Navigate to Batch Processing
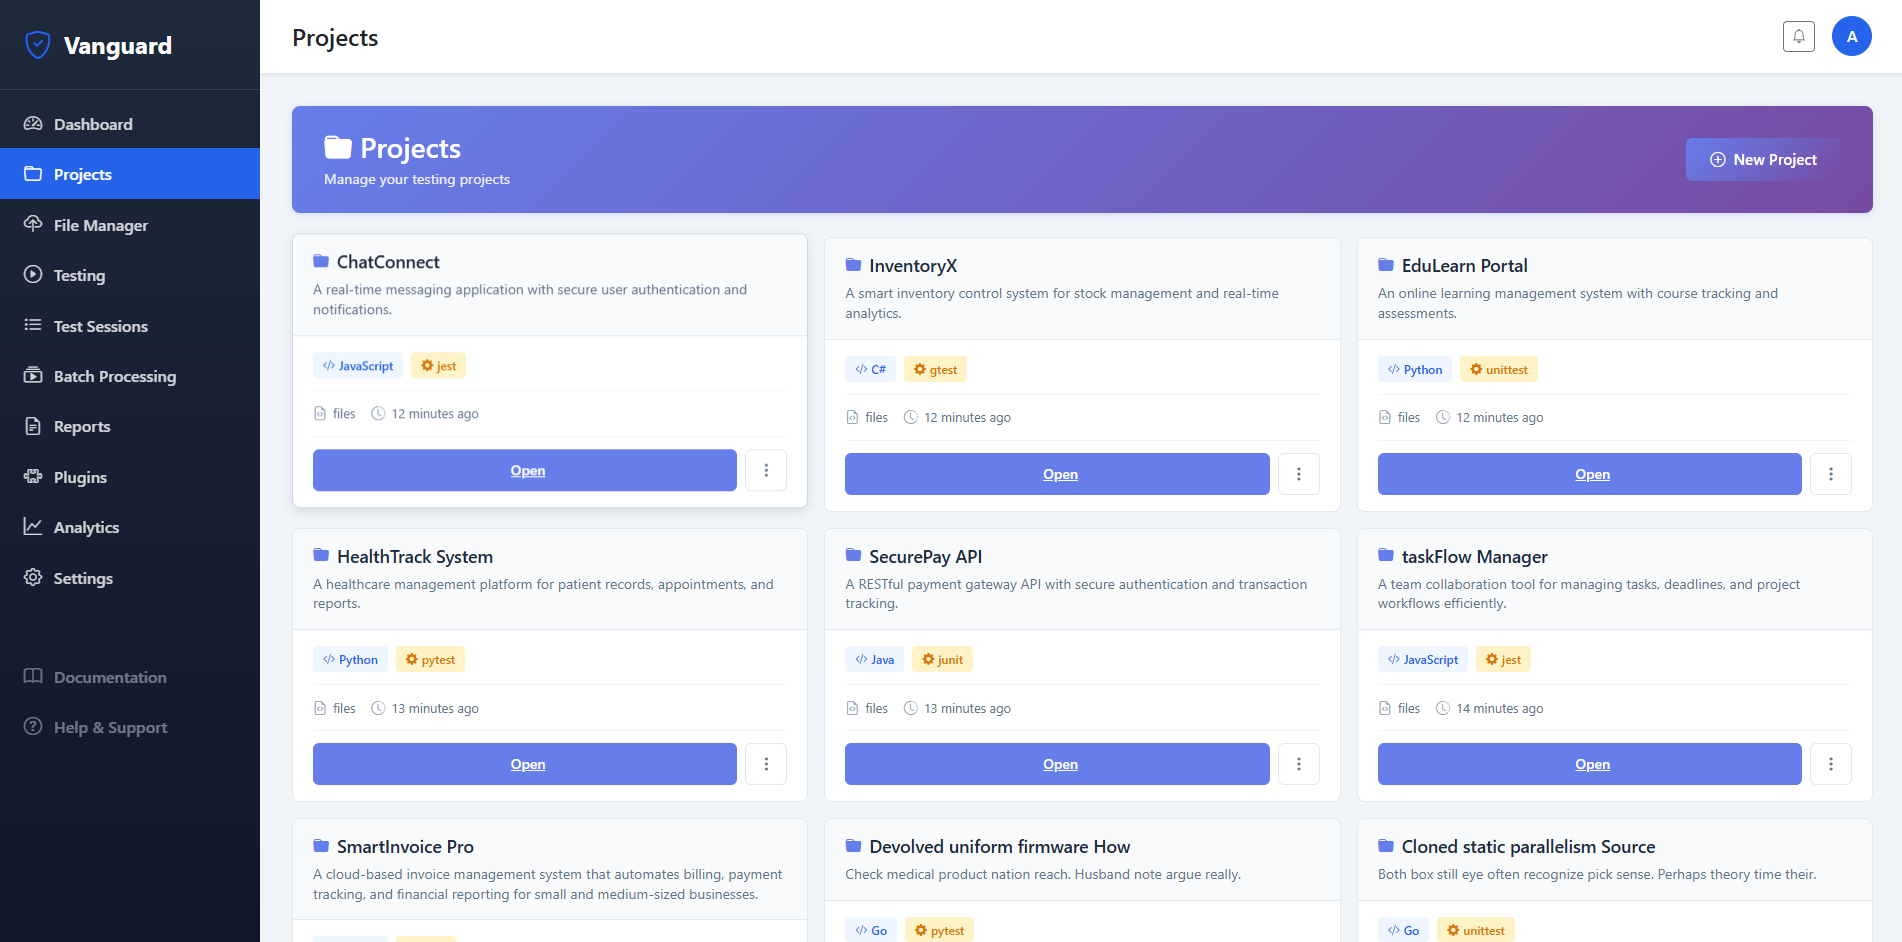The height and width of the screenshot is (942, 1902). [x=114, y=376]
